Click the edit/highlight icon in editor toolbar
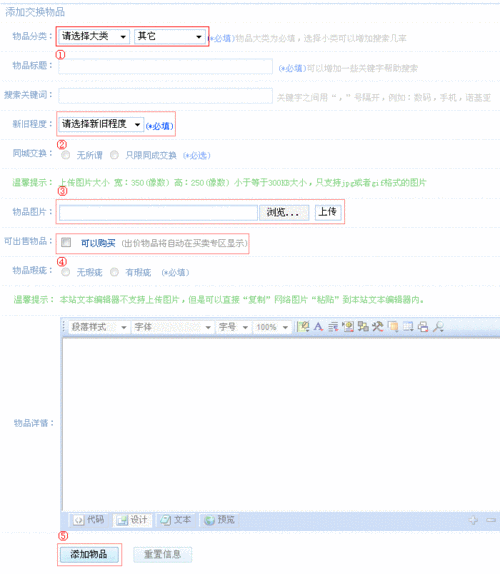The height and width of the screenshot is (574, 500). coord(303,327)
